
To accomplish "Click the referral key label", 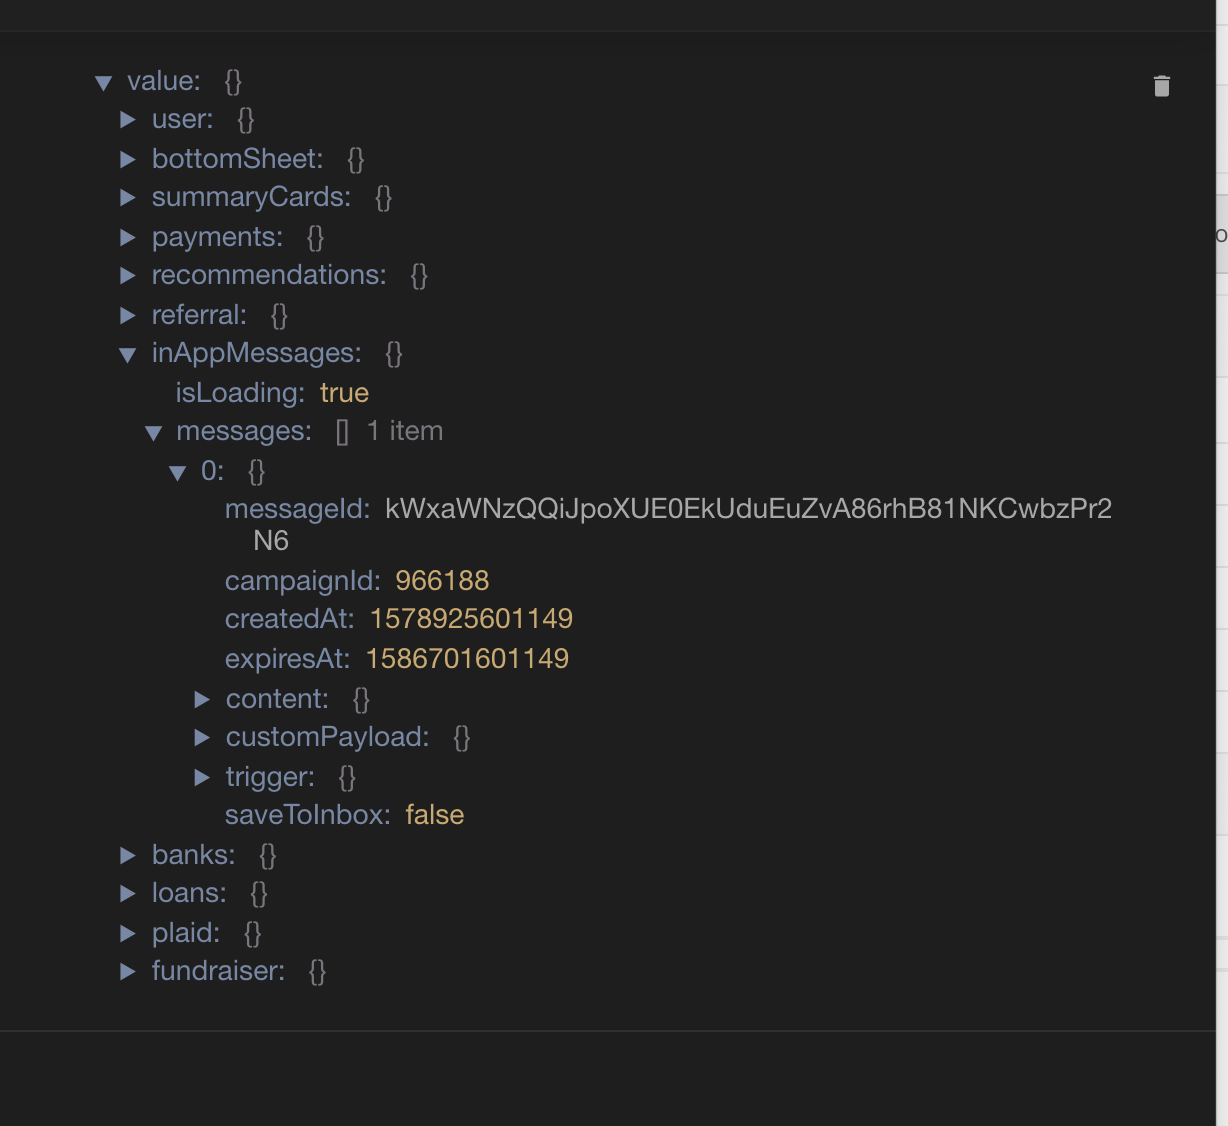I will (199, 315).
